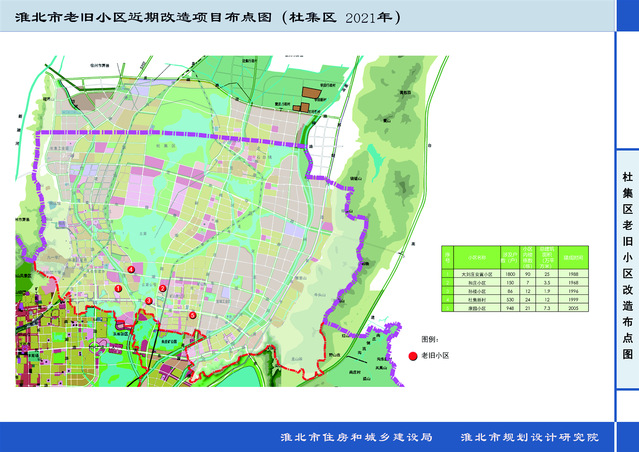Click the red 老旧小区 legend circle
This screenshot has height=452, width=639.
412,355
